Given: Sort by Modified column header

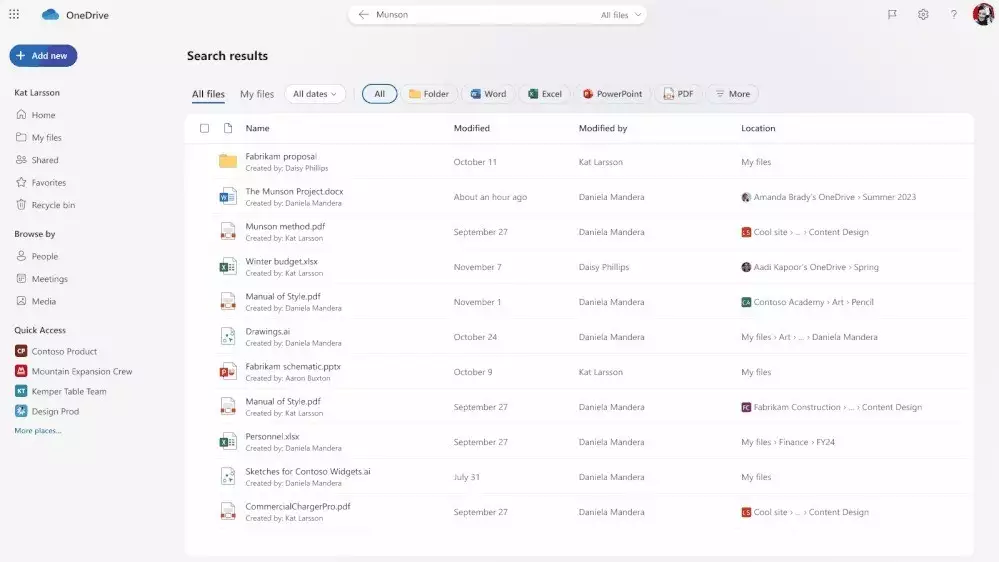Looking at the screenshot, I should pyautogui.click(x=471, y=128).
